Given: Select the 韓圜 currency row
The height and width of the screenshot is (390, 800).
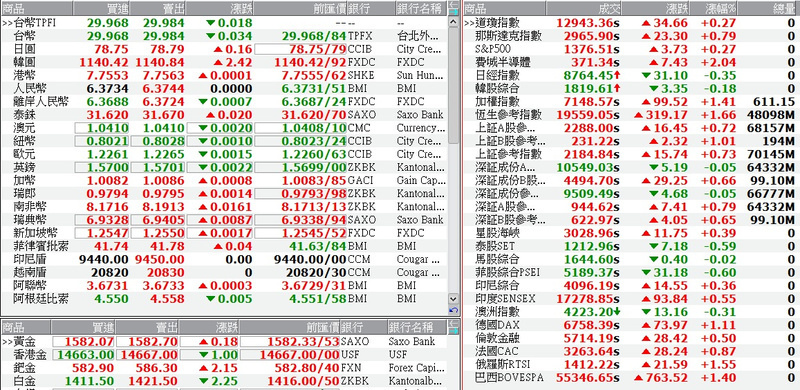Looking at the screenshot, I should pyautogui.click(x=223, y=62).
